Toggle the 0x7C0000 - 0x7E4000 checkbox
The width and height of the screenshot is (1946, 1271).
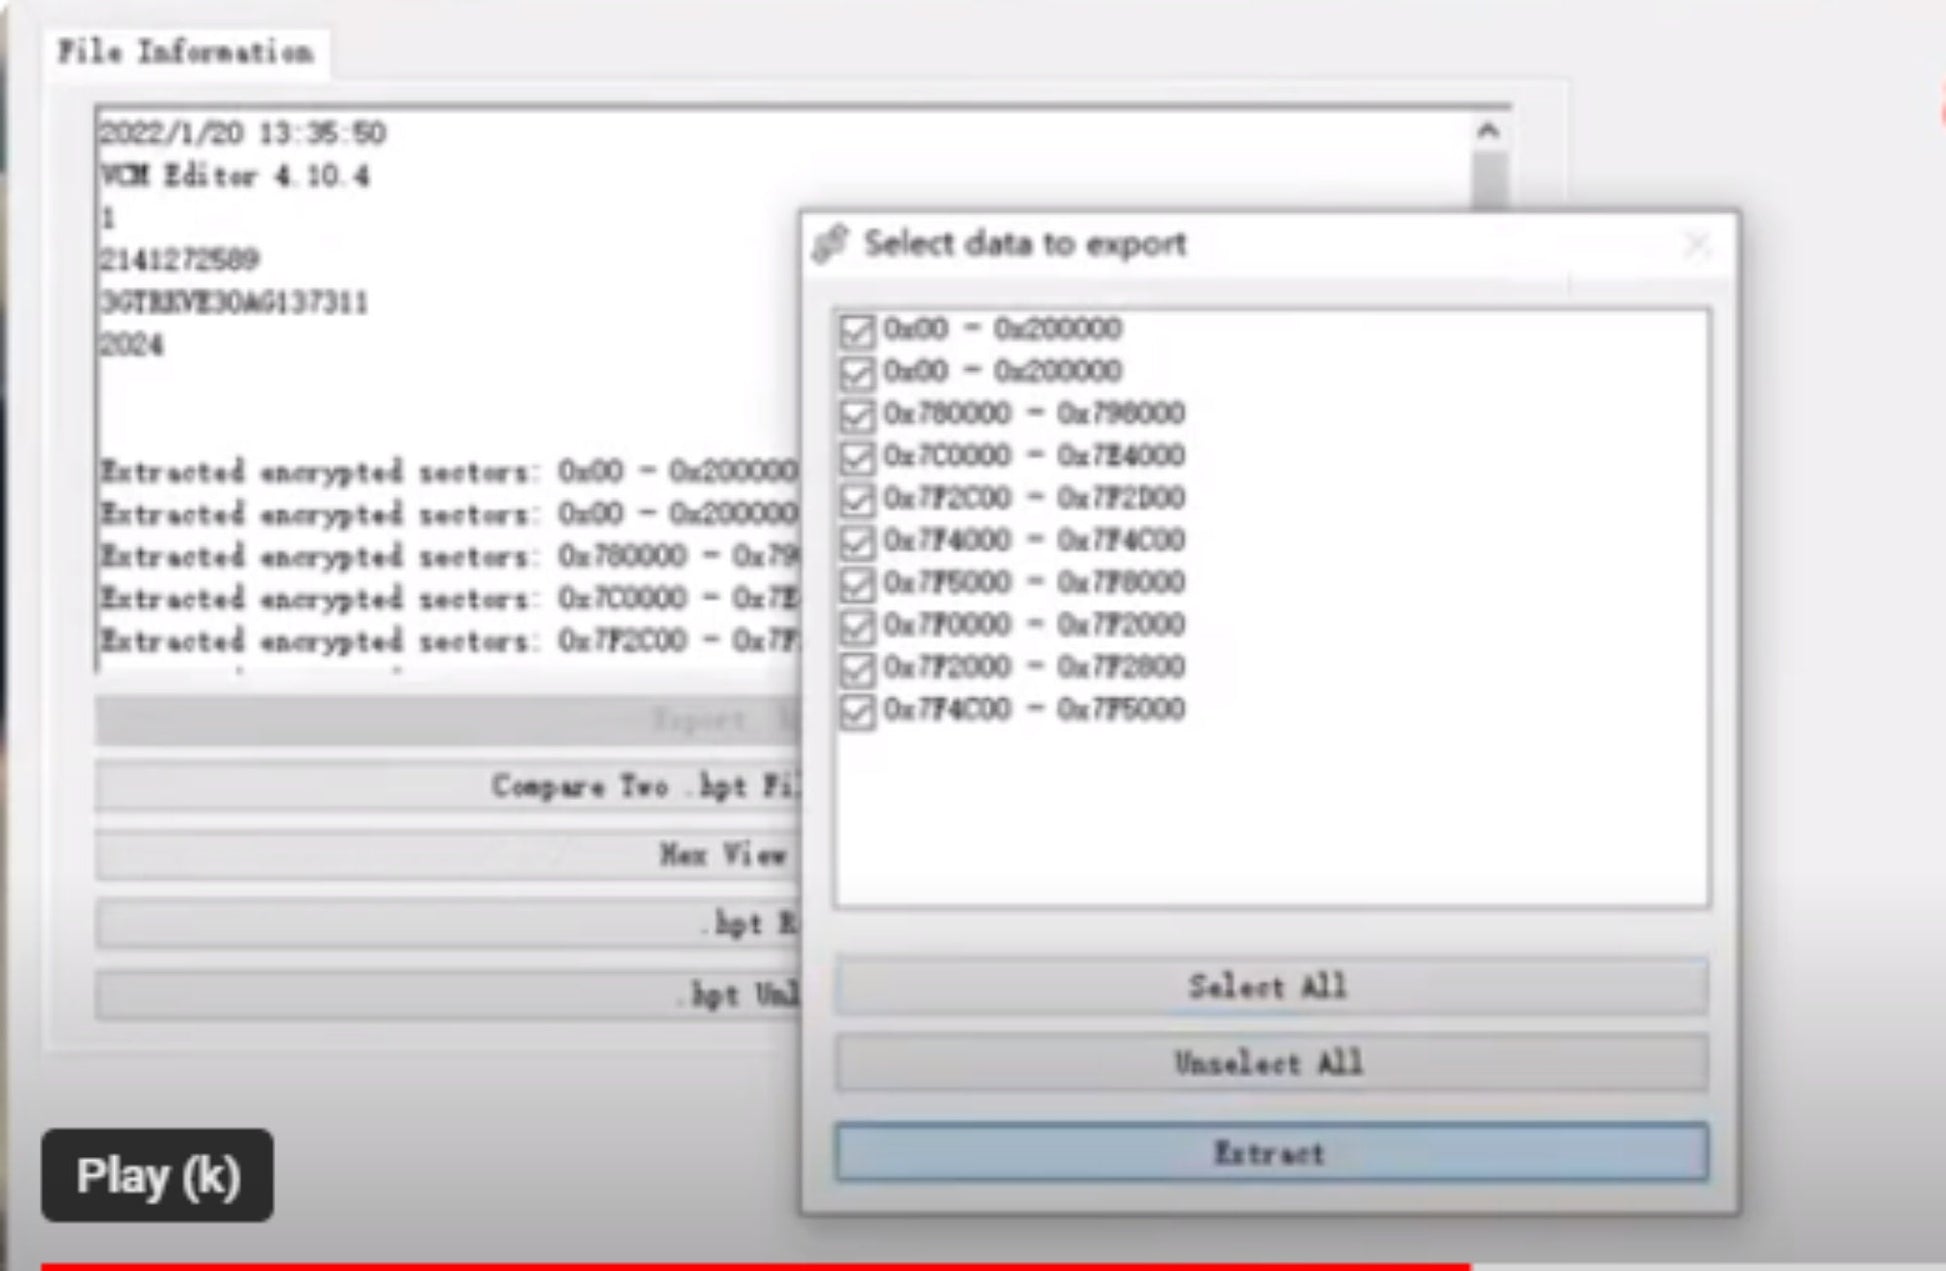pos(856,458)
